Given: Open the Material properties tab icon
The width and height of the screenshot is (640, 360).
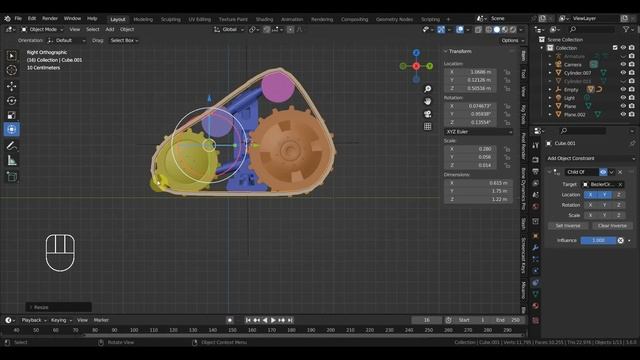Looking at the screenshot, I should tap(536, 306).
